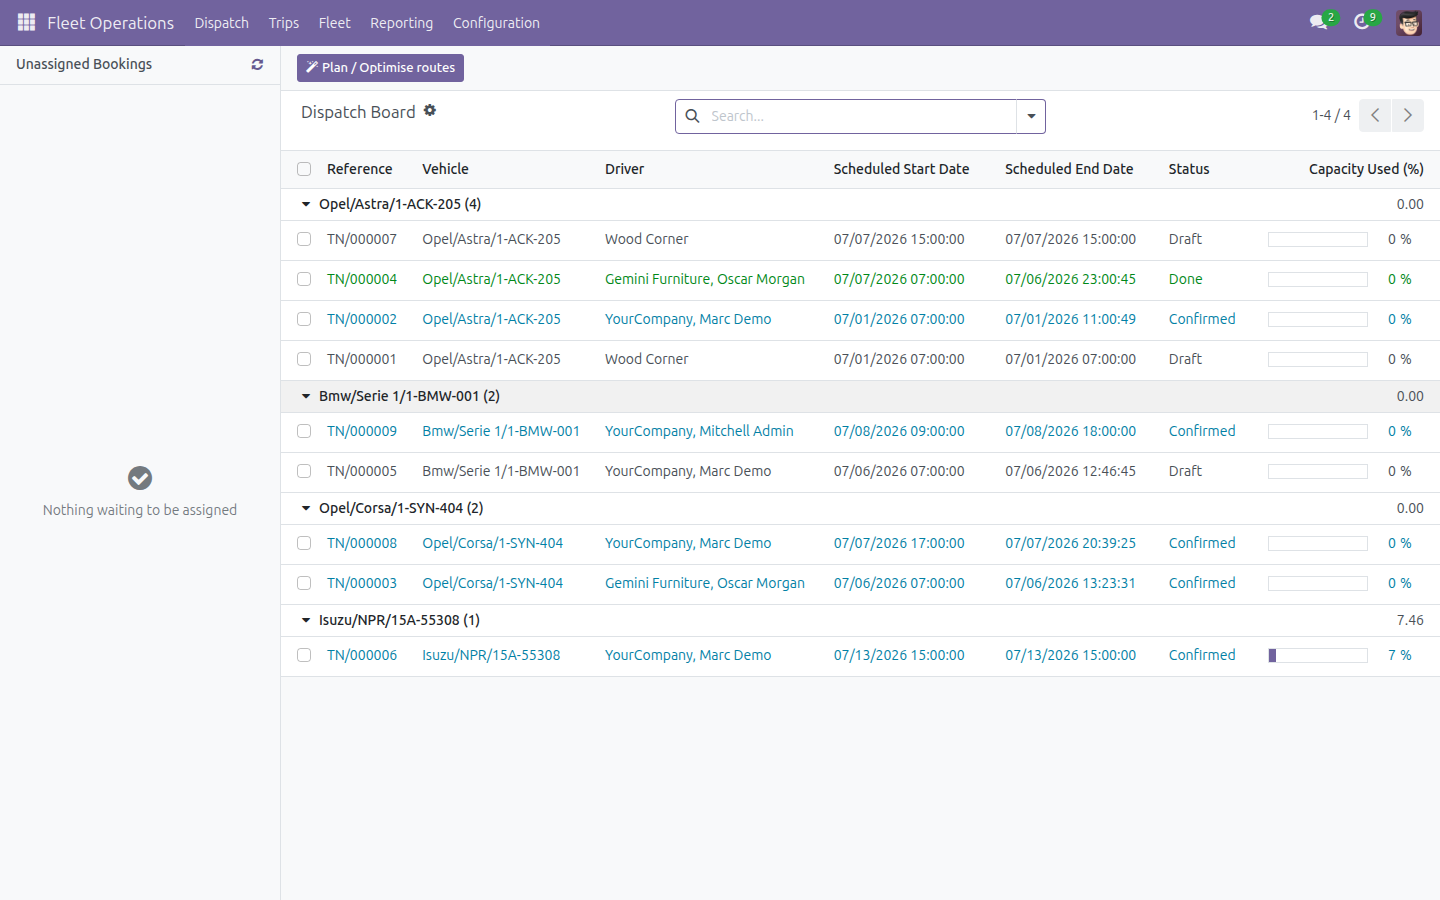The image size is (1440, 900).
Task: Sort by Status column header
Action: point(1189,169)
